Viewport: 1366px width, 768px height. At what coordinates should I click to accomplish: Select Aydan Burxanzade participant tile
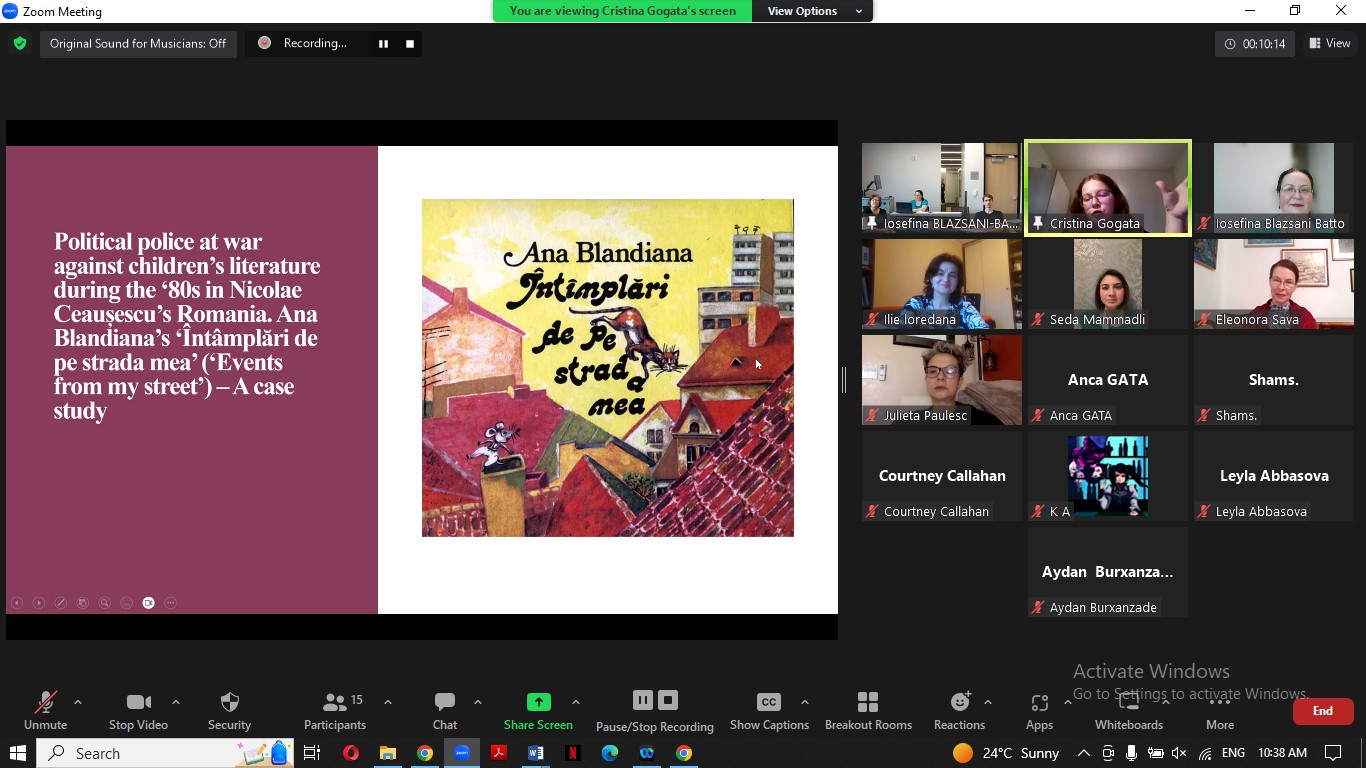point(1108,572)
